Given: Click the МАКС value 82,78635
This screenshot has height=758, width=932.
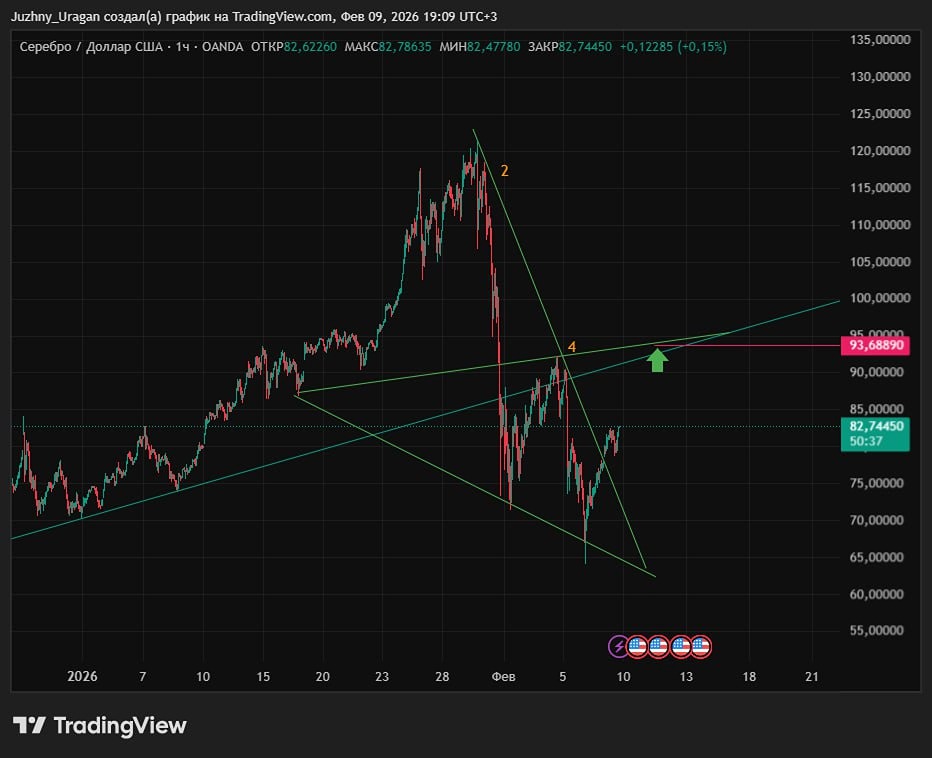Looking at the screenshot, I should [x=405, y=47].
